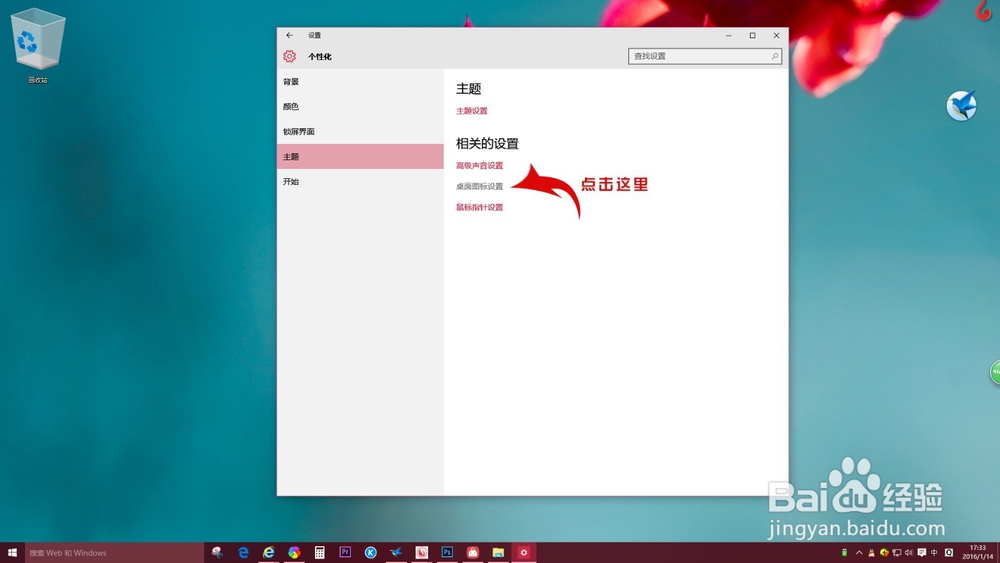Screen dimensions: 1000x563
Task: Open the Calculator from the taskbar
Action: point(320,553)
